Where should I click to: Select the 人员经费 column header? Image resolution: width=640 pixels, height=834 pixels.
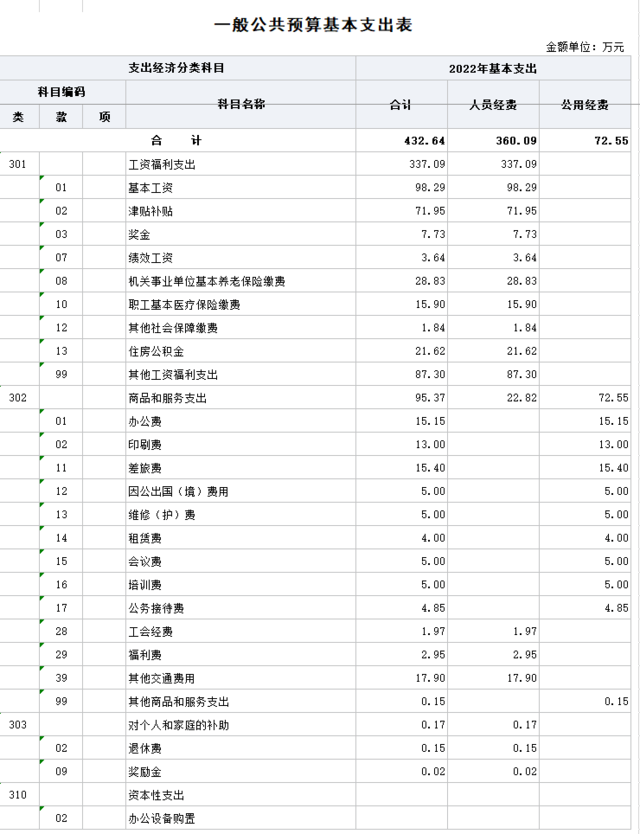pos(493,104)
